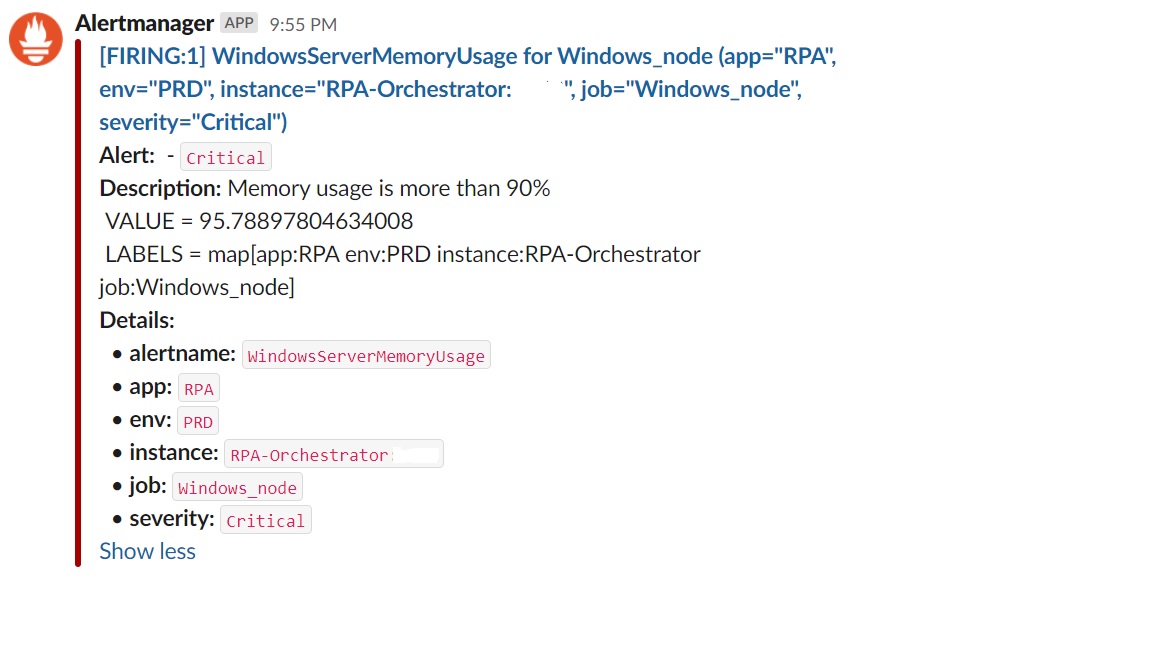Click the RPA app code badge

point(198,388)
